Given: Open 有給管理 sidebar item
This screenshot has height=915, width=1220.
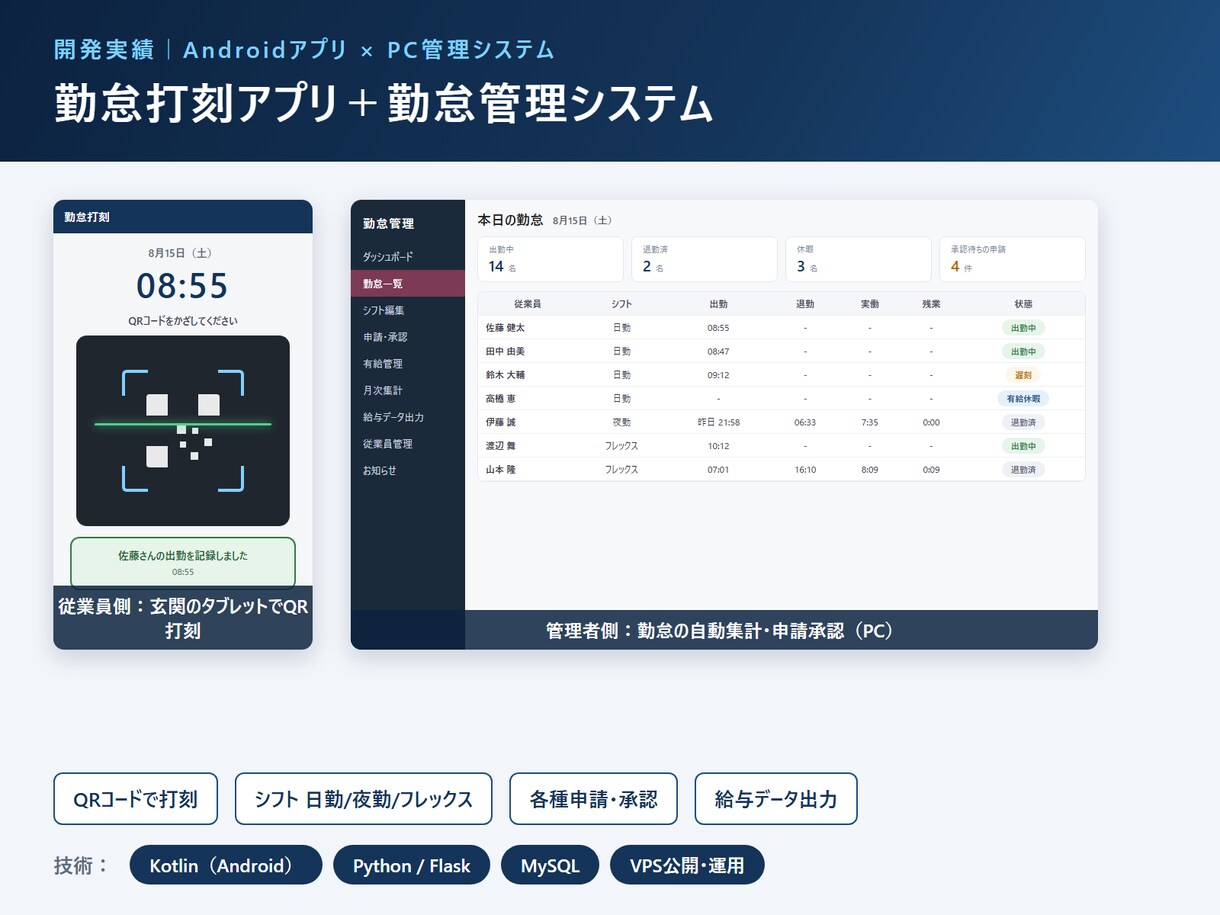Looking at the screenshot, I should pos(407,364).
